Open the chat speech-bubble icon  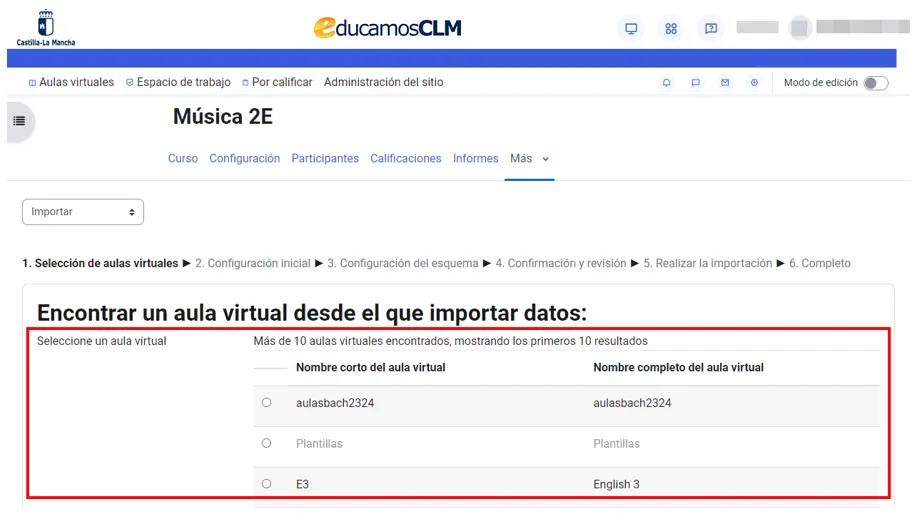coord(695,83)
